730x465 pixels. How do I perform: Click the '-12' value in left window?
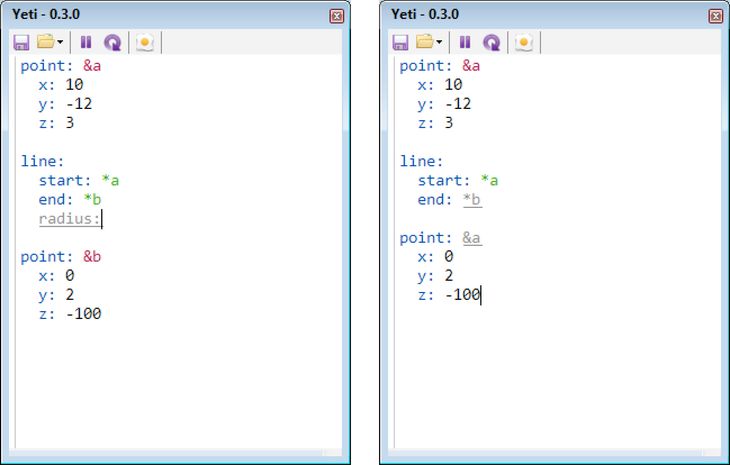[79, 104]
